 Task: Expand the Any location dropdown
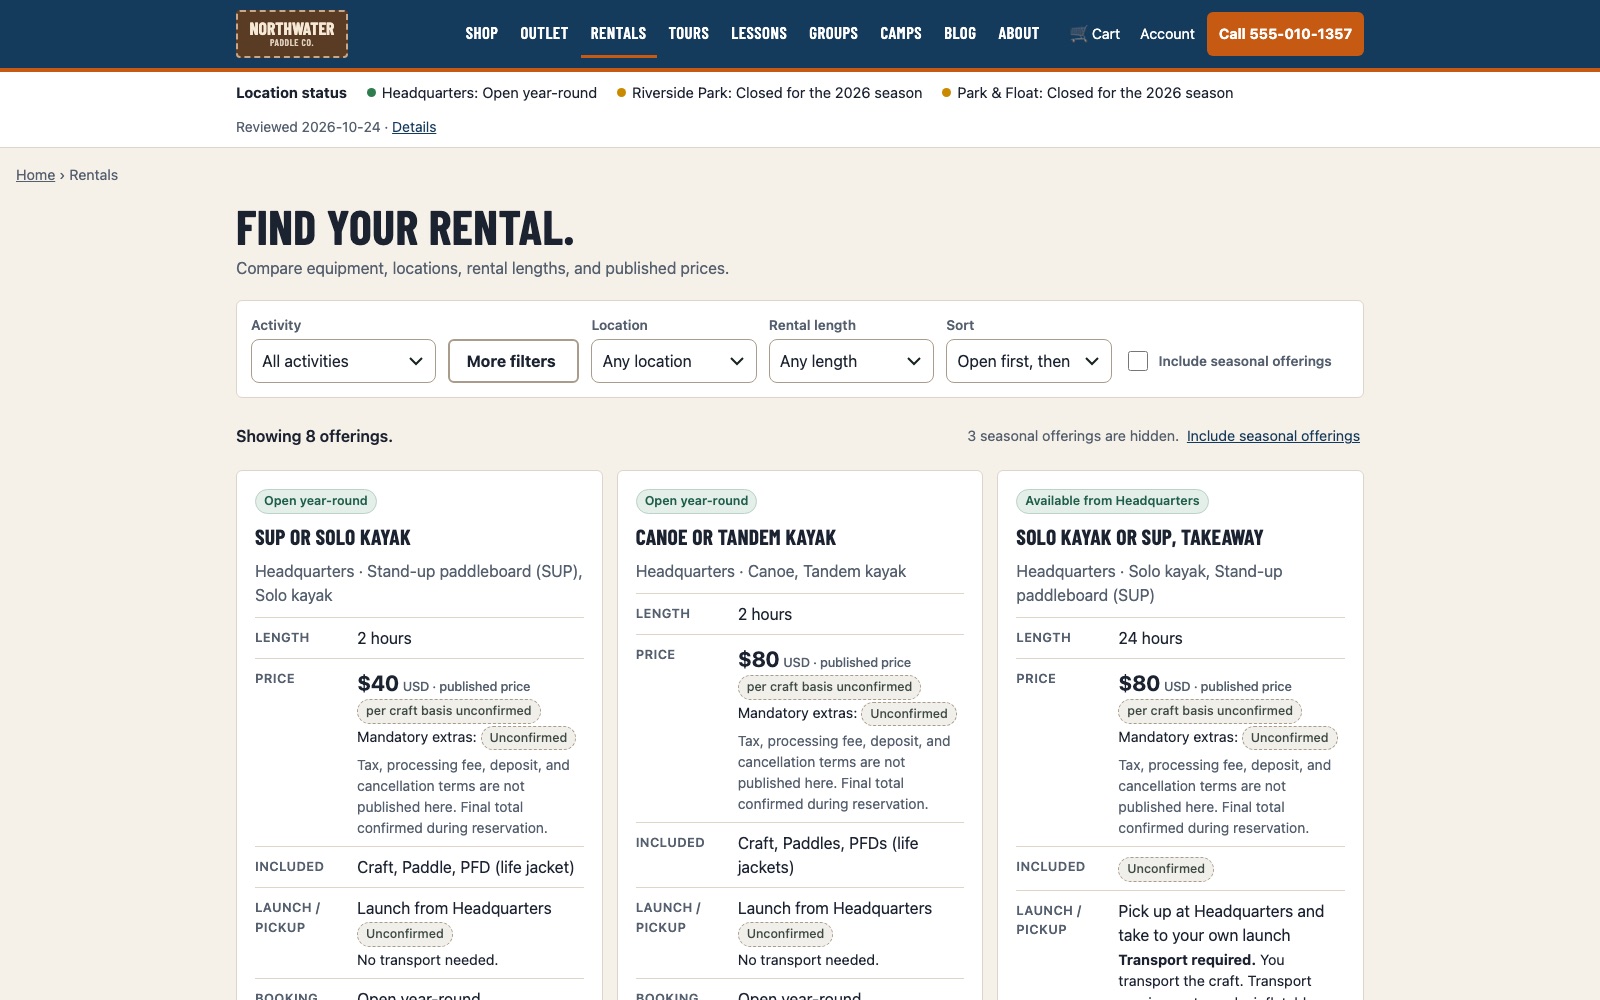click(673, 361)
